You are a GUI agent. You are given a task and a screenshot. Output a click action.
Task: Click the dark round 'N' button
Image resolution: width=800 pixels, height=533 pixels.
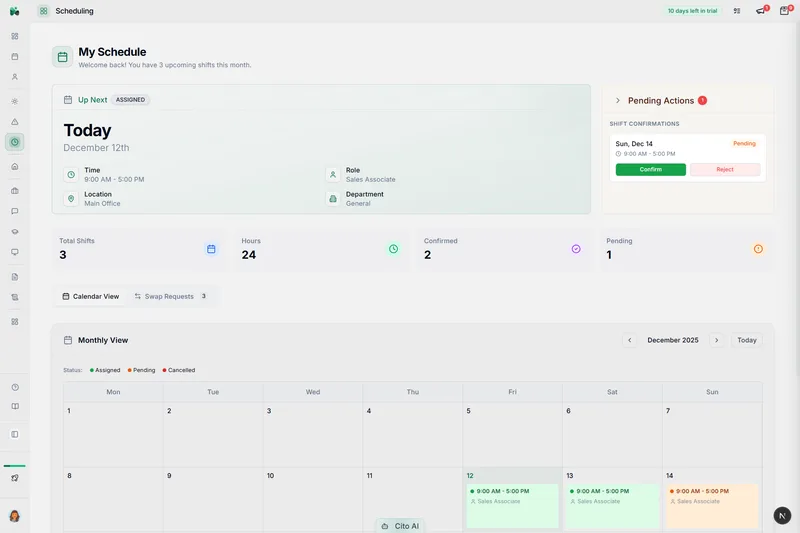coord(782,516)
